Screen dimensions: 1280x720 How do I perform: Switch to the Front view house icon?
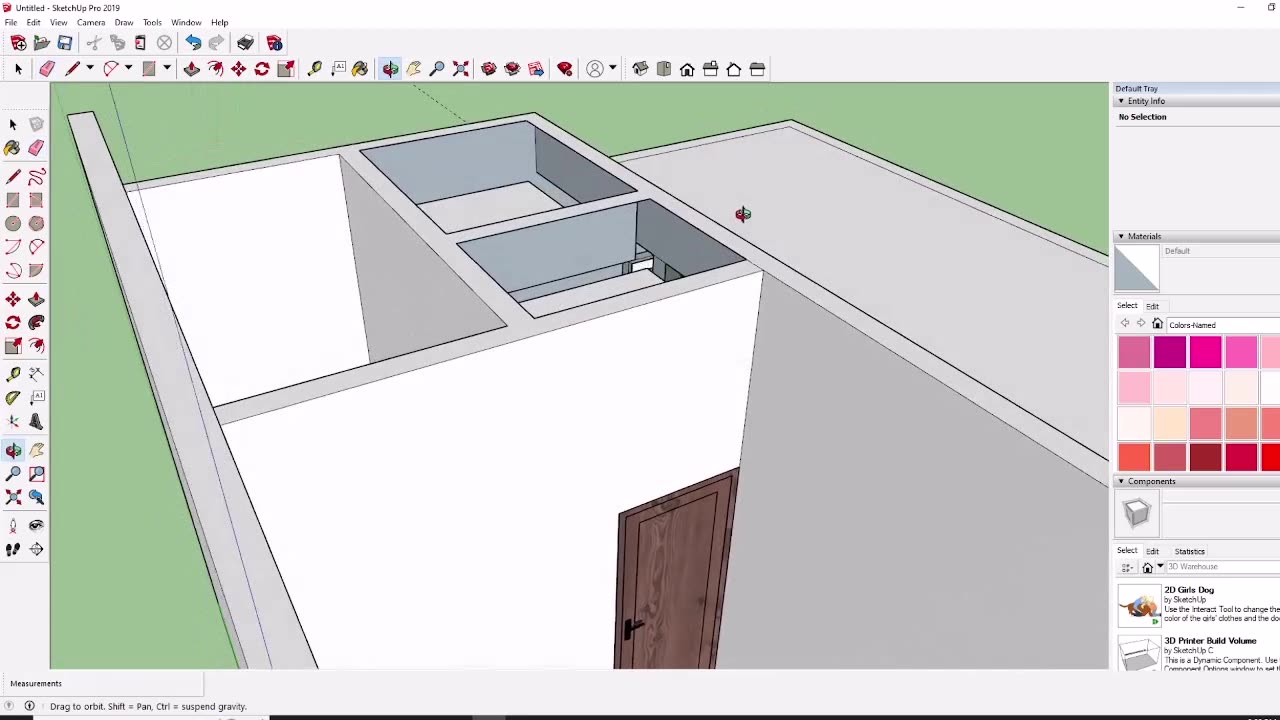tap(687, 69)
